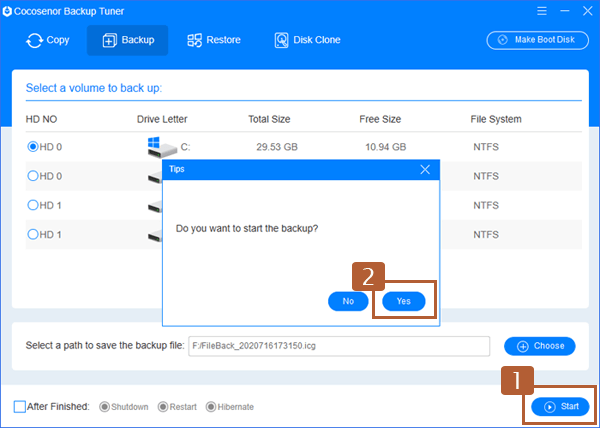Switch to the Backup tab
This screenshot has height=428, width=600.
127,40
